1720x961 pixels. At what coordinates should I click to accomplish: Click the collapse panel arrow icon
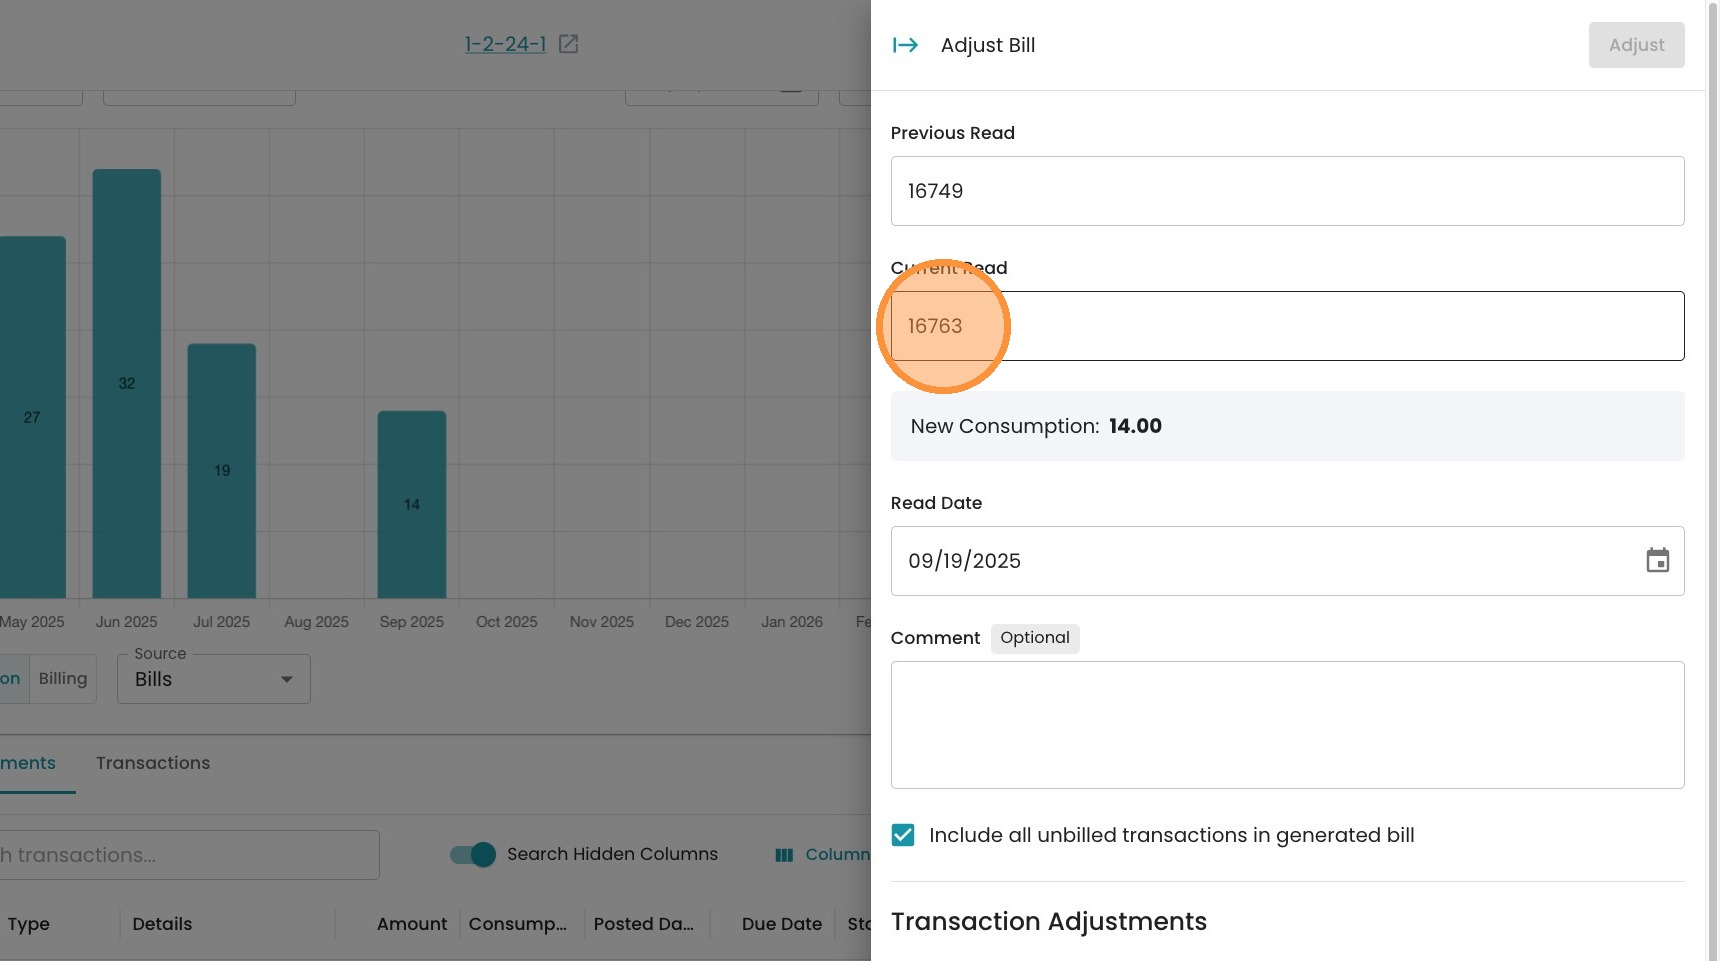click(x=905, y=45)
